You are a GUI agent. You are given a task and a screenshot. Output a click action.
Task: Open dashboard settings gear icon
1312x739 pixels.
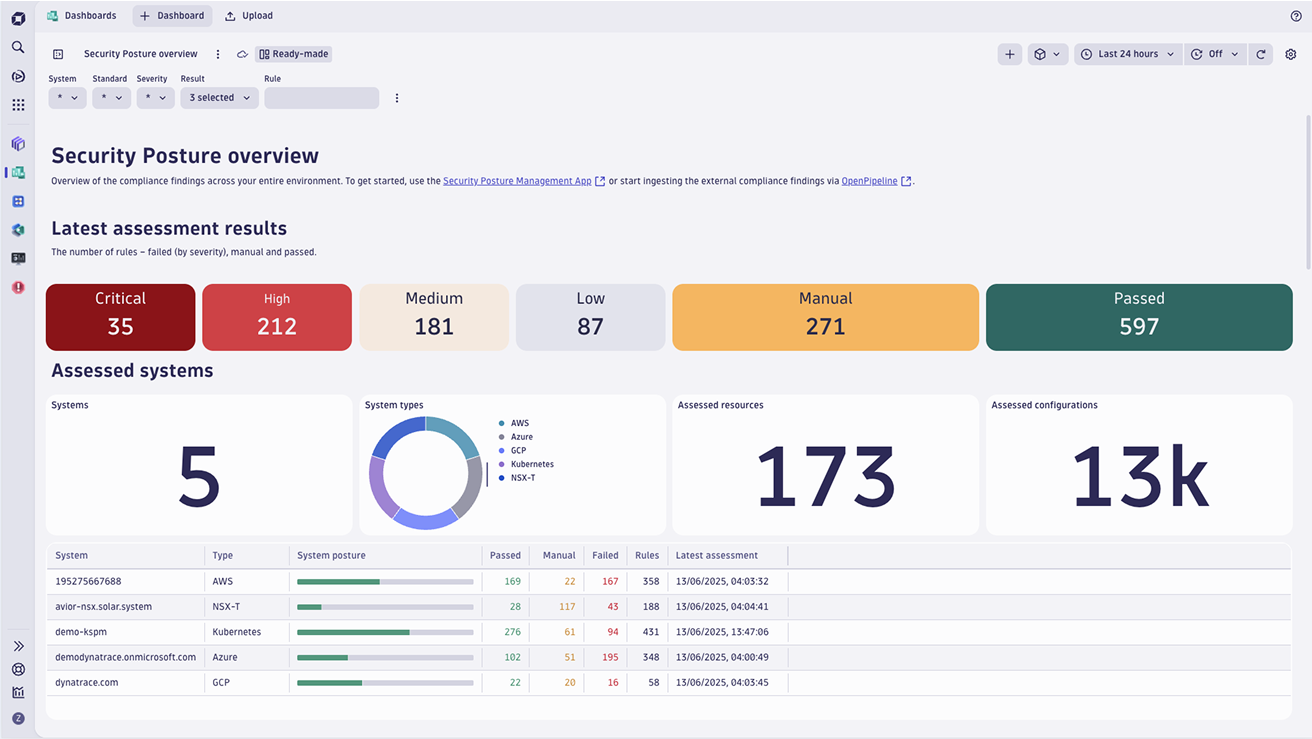(x=1291, y=54)
